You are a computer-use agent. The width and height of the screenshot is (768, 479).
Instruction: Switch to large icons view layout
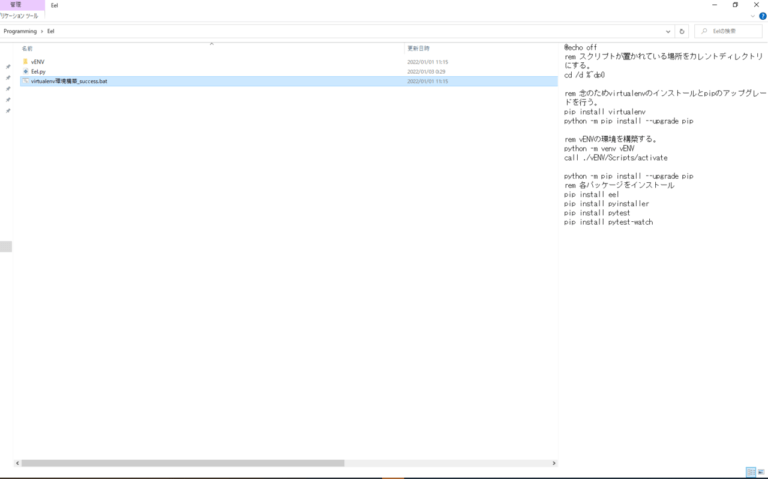(762, 472)
